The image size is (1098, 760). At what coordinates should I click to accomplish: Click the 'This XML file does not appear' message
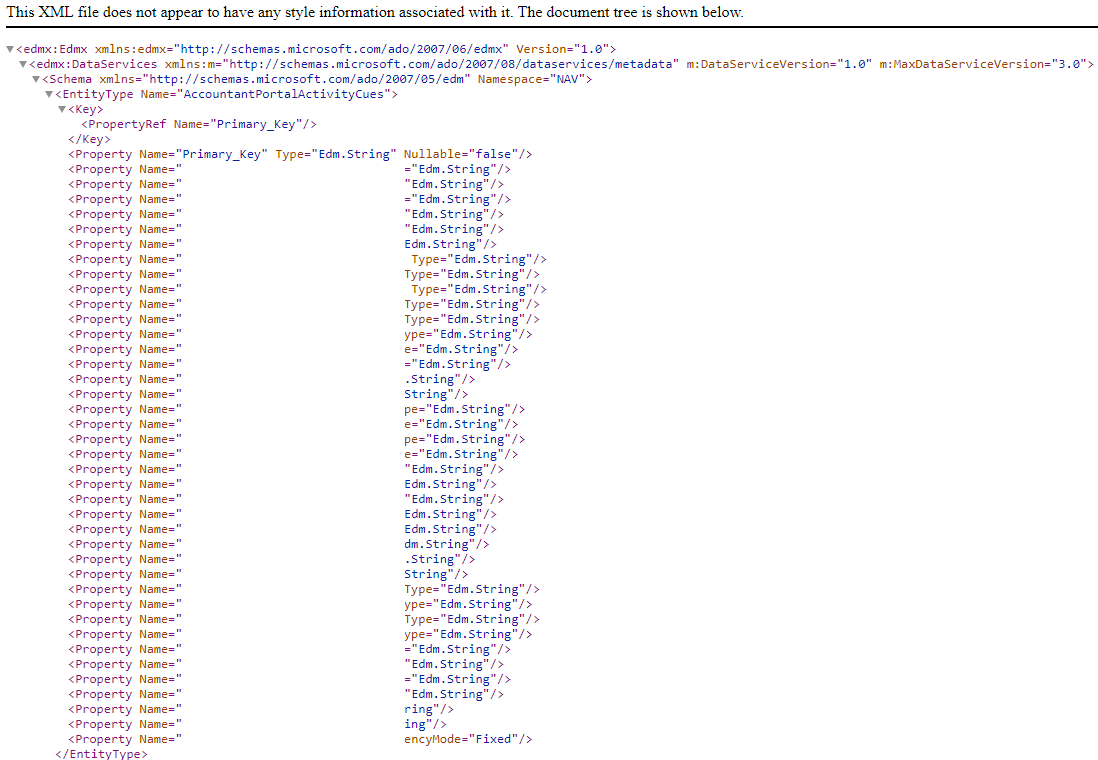pyautogui.click(x=375, y=12)
